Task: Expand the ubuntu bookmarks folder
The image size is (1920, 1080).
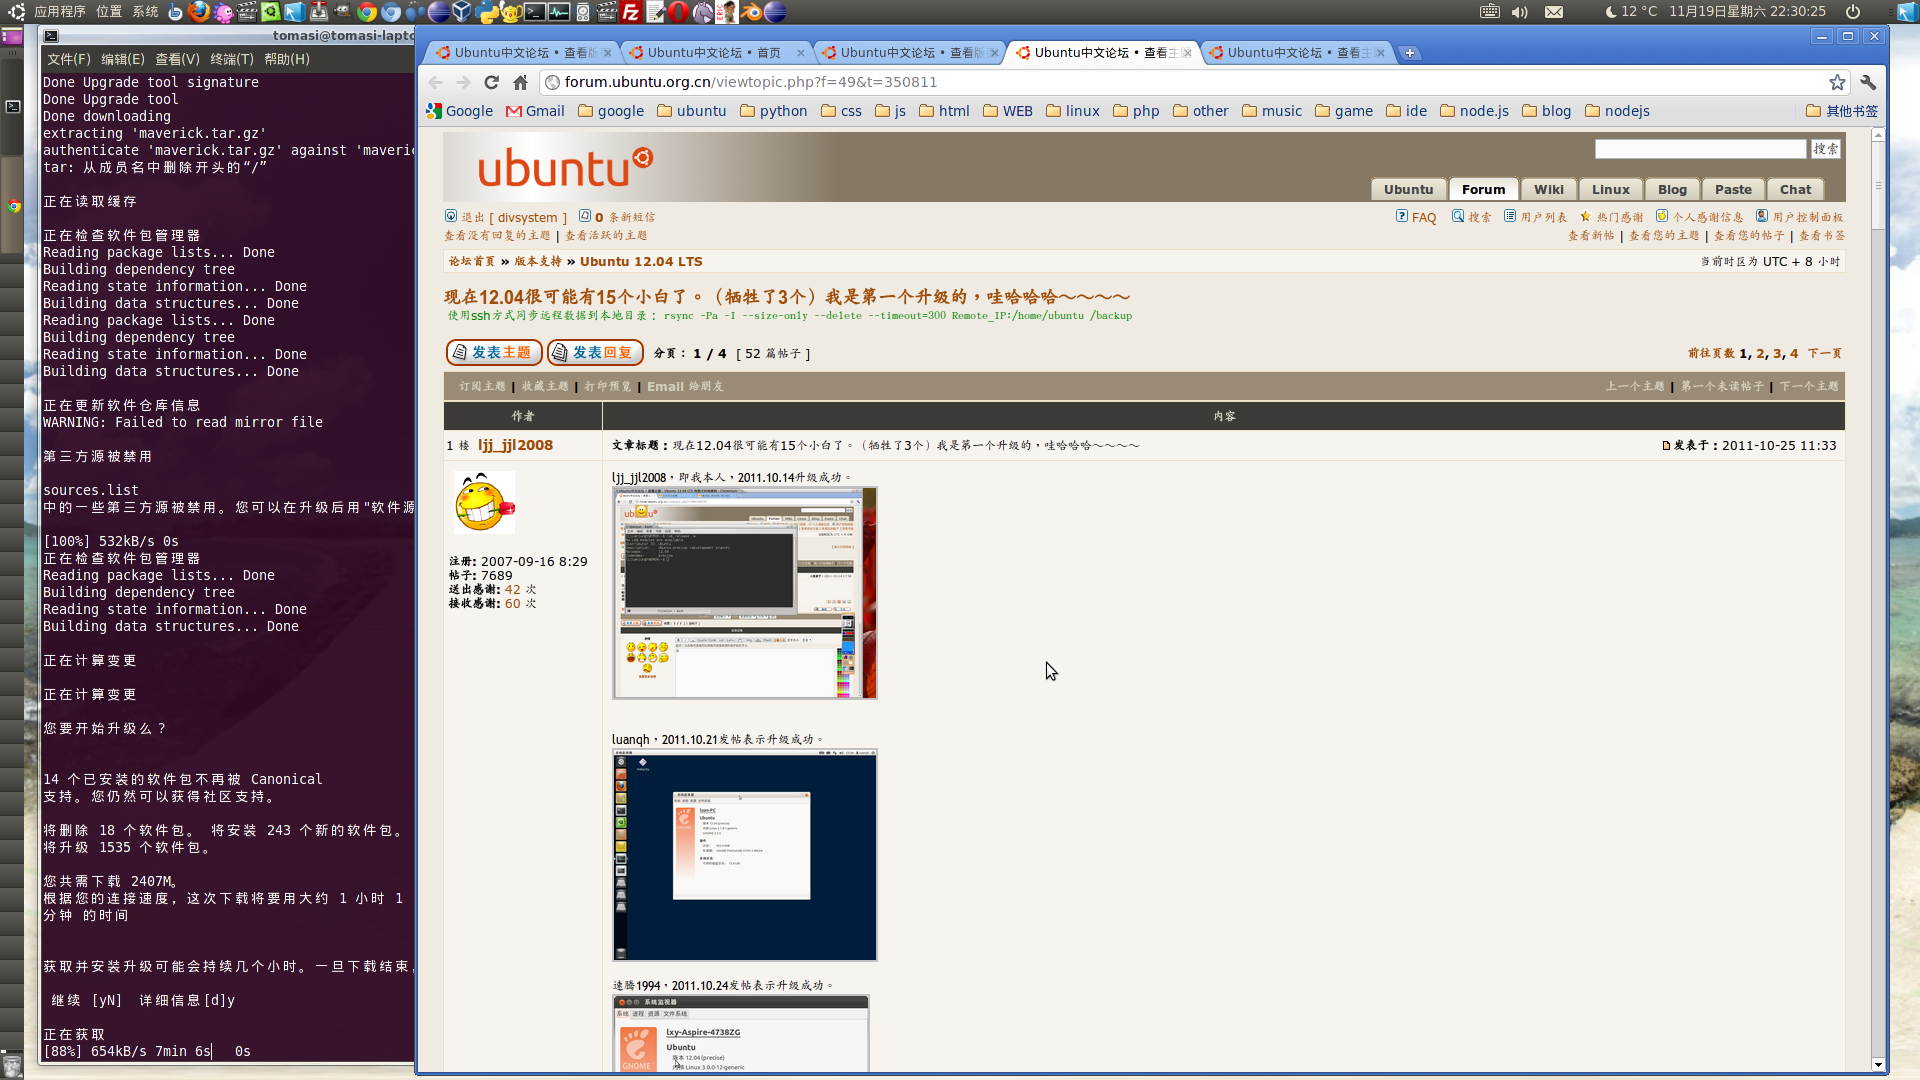Action: coord(691,111)
